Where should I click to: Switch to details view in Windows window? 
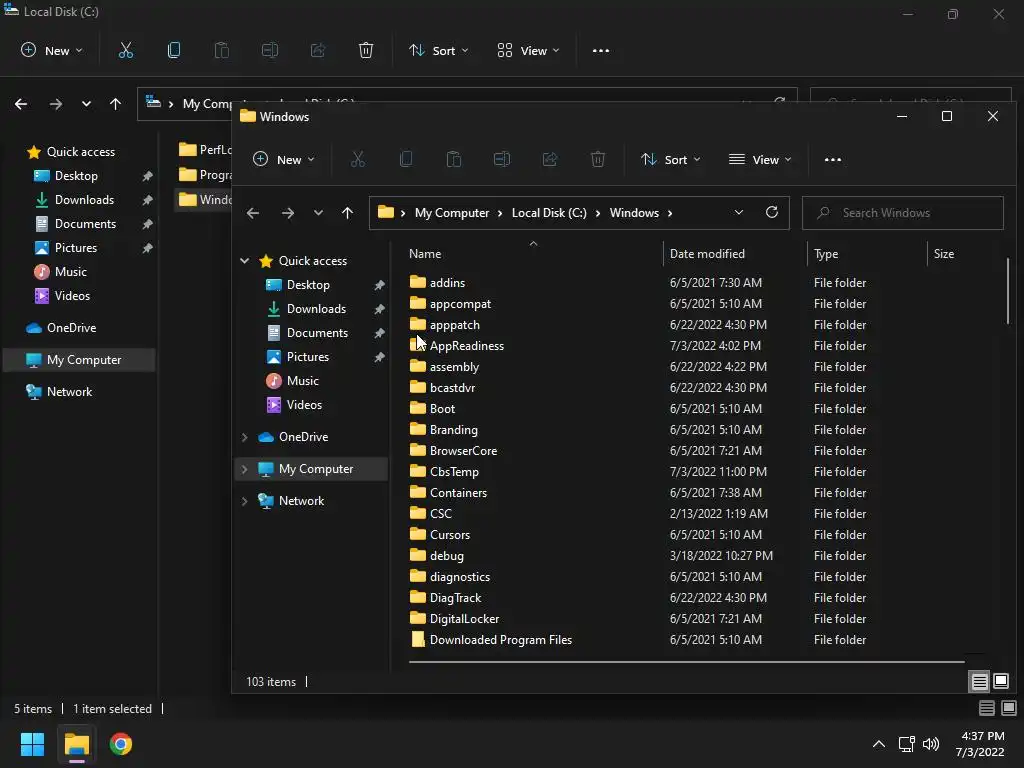click(x=980, y=682)
